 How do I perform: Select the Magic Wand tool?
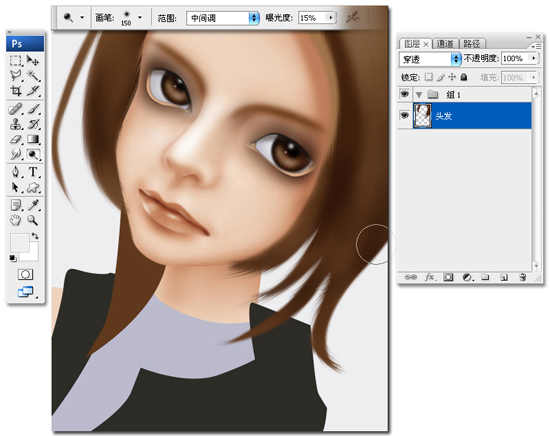[x=34, y=75]
